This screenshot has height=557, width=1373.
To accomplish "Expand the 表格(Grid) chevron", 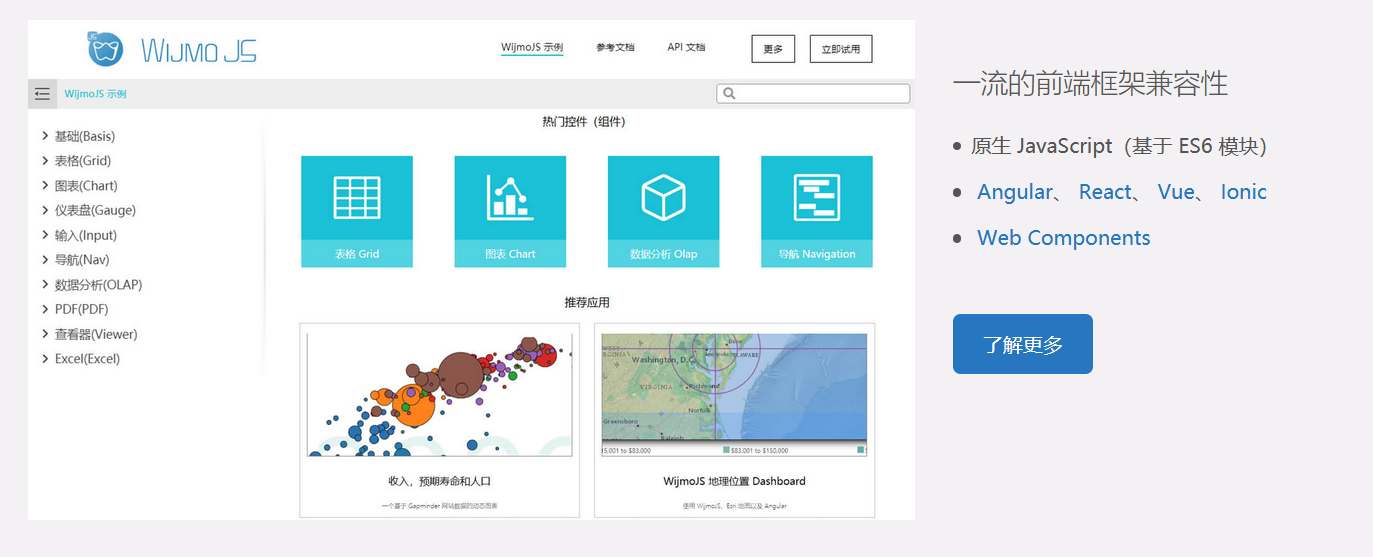I will pyautogui.click(x=46, y=161).
